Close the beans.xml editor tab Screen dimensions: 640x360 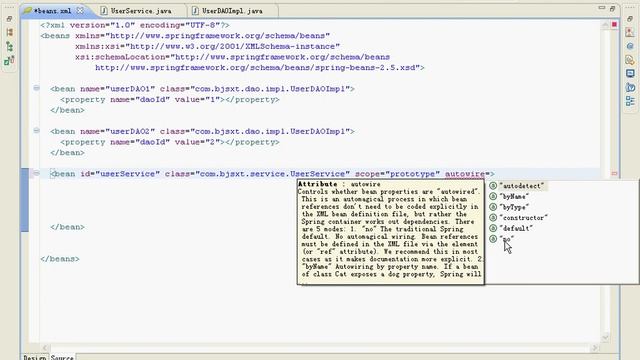point(80,11)
